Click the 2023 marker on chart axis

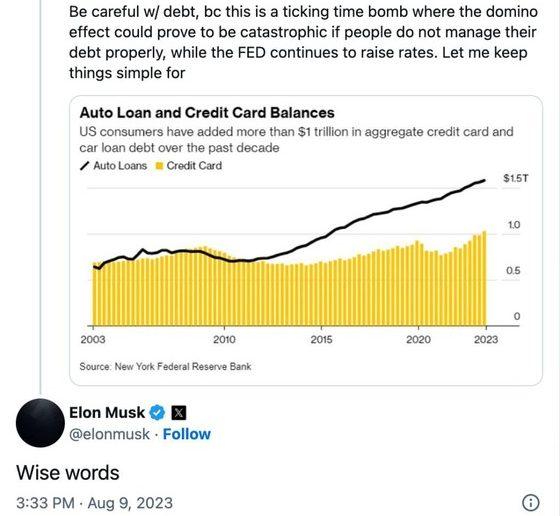(486, 339)
